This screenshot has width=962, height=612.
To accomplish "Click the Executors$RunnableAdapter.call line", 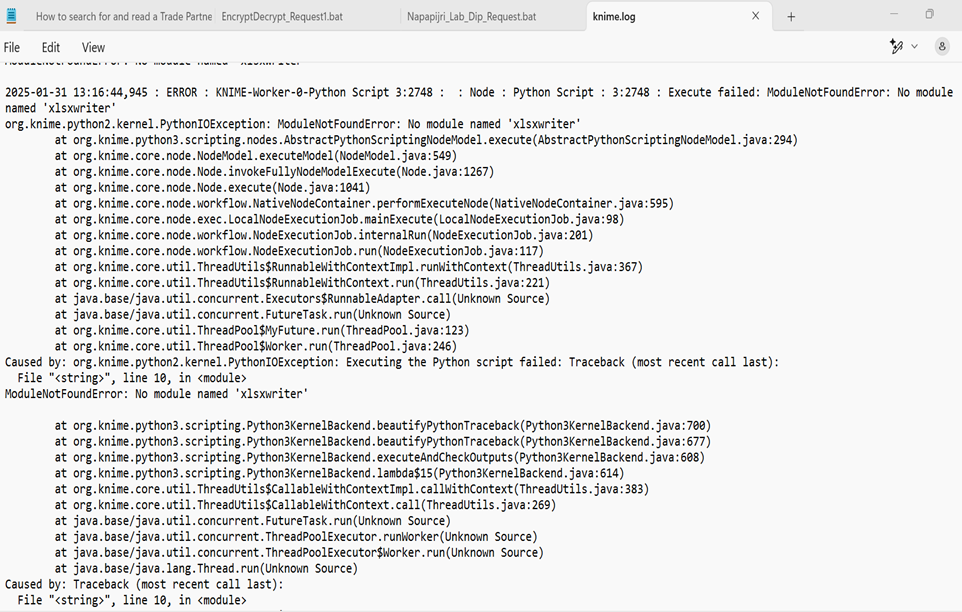I will click(x=302, y=299).
